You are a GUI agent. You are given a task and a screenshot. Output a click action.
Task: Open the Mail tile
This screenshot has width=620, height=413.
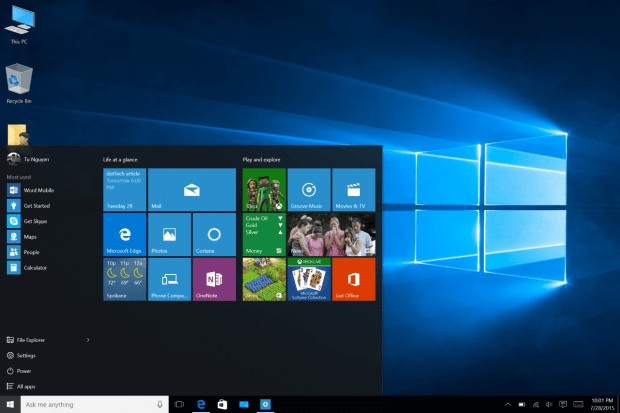pyautogui.click(x=192, y=190)
